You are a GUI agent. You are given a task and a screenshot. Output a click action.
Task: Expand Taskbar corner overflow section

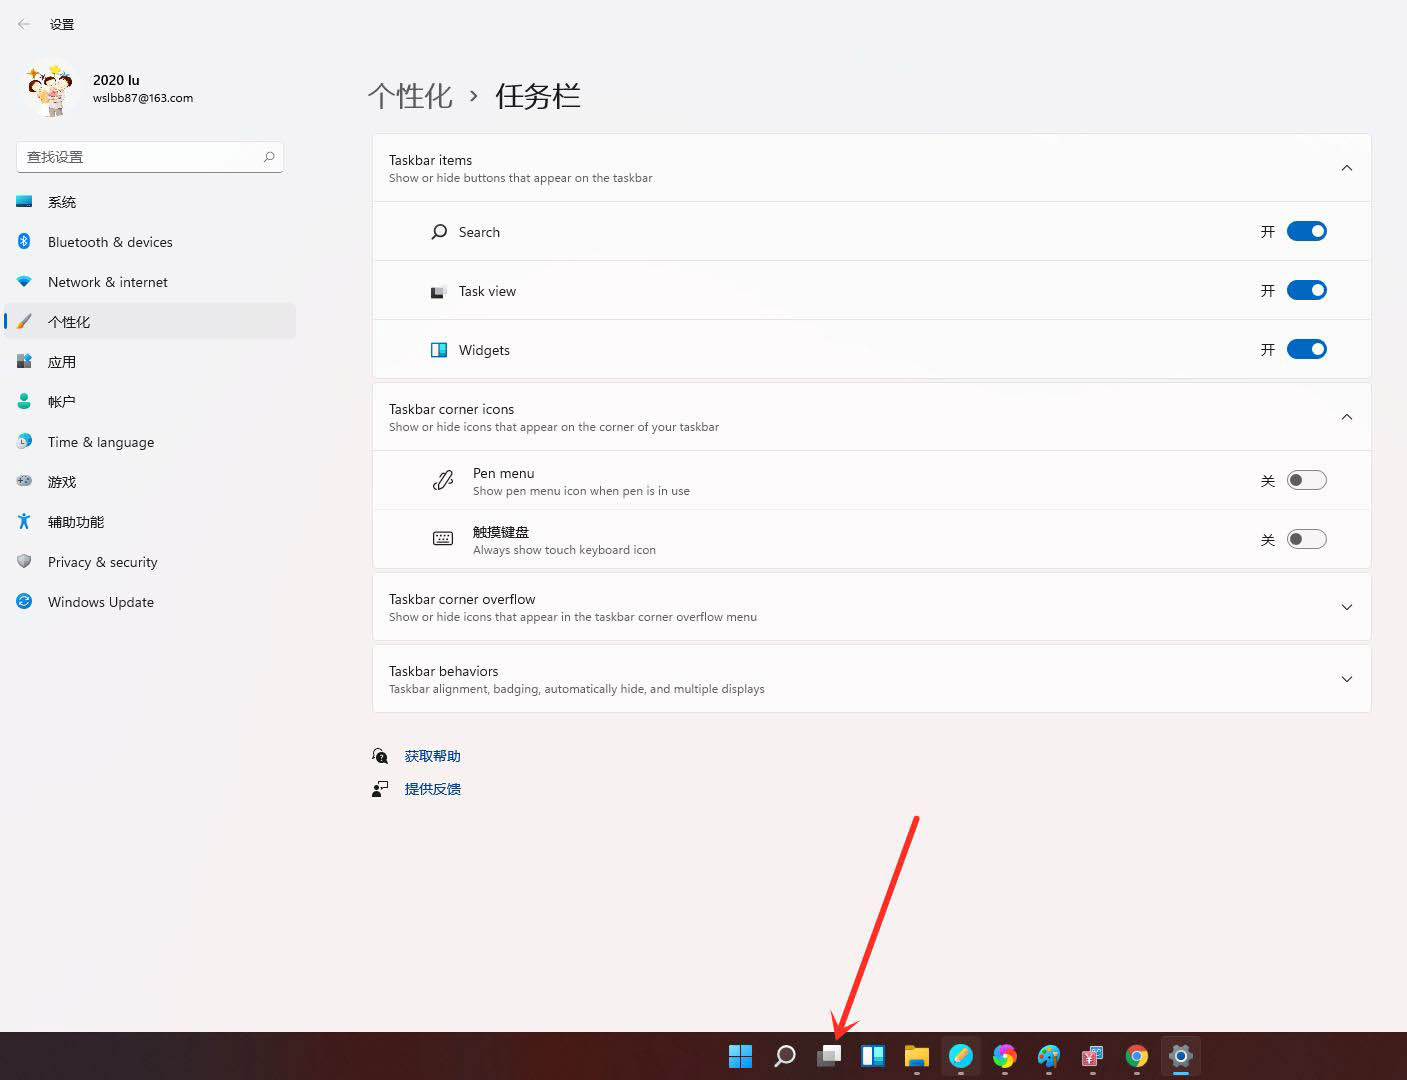[1347, 607]
